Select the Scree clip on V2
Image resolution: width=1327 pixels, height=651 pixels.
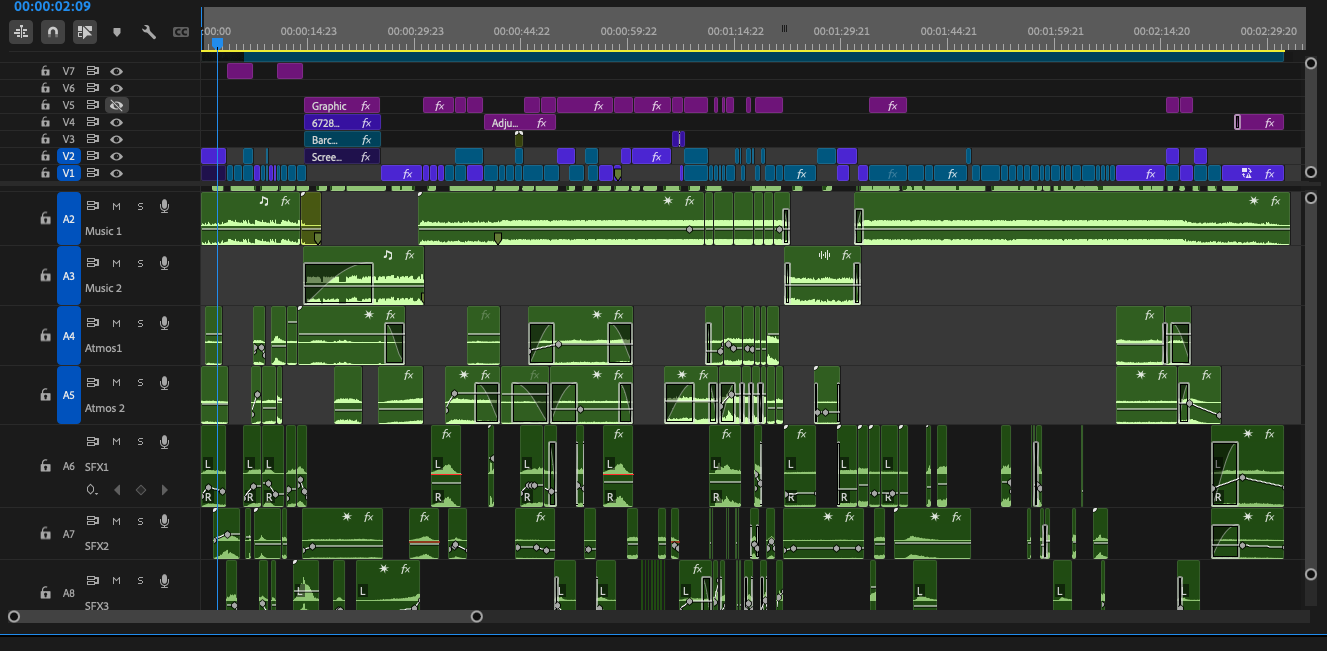[342, 156]
